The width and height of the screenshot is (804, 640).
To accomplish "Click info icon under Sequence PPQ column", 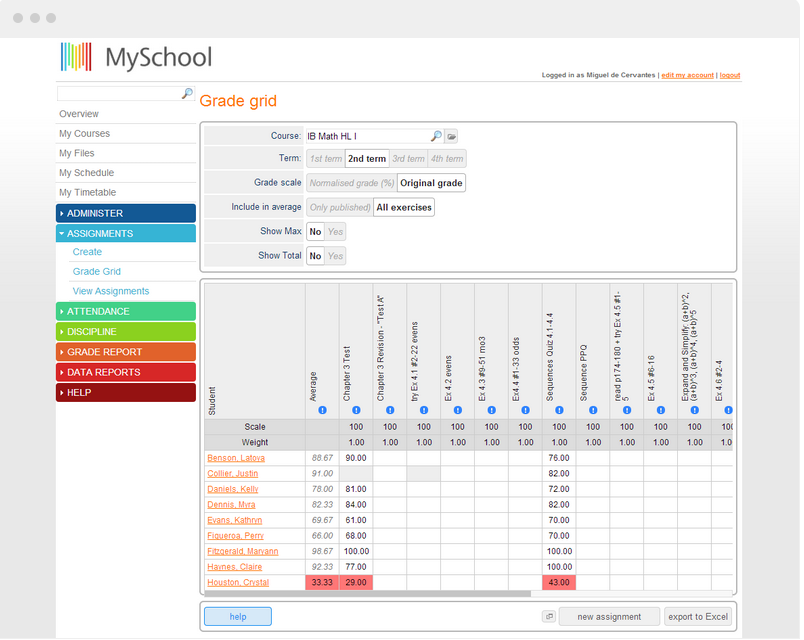I will click(593, 410).
